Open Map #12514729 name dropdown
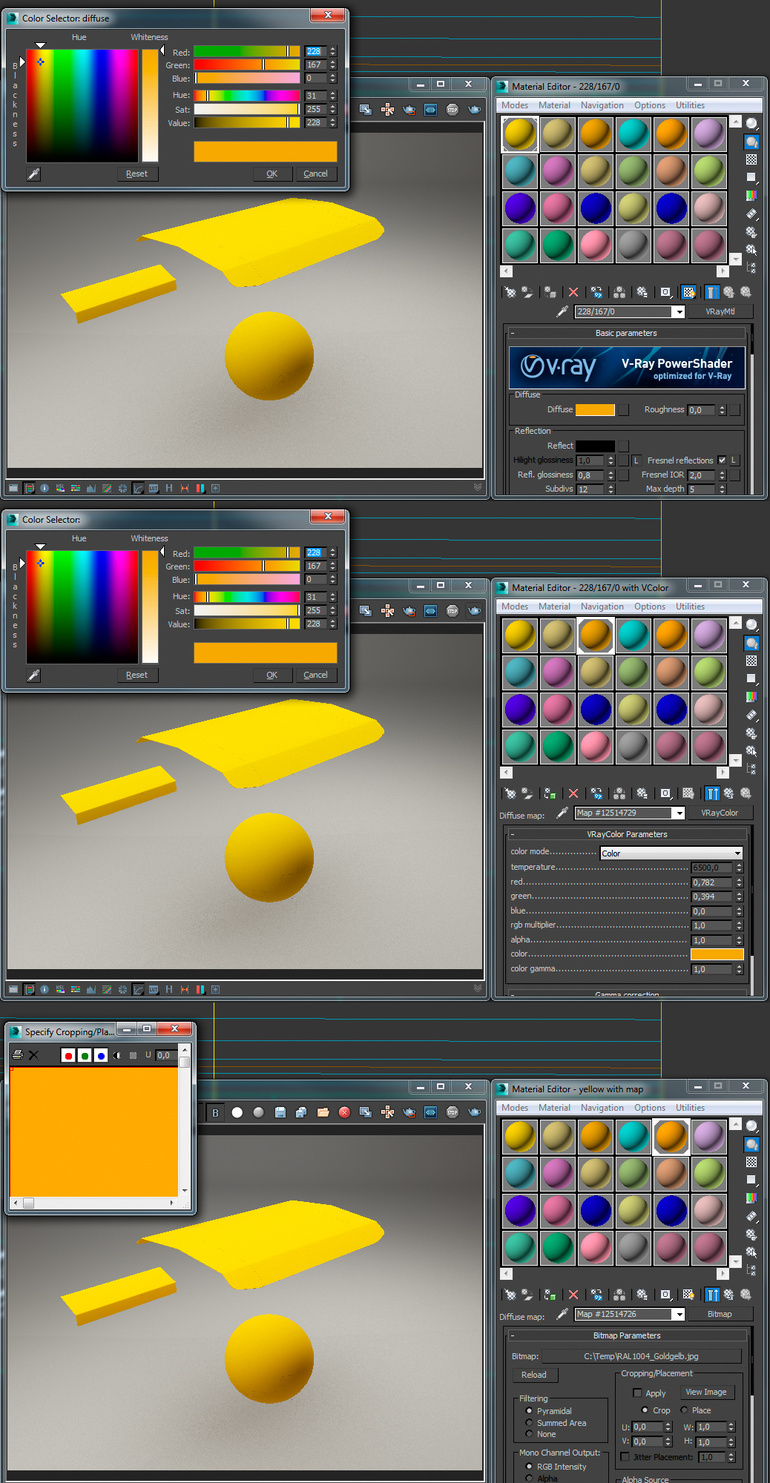770x1483 pixels. pos(679,813)
